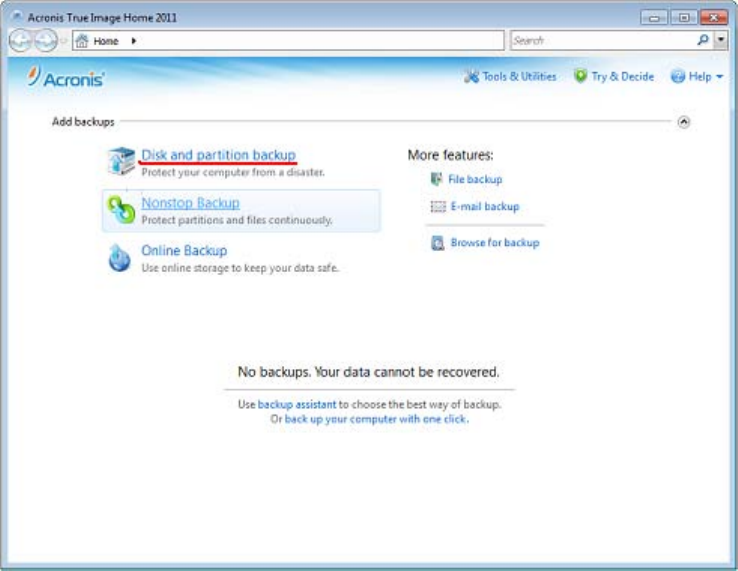Click 'Protect your computer from a disaster.' text

233,172
